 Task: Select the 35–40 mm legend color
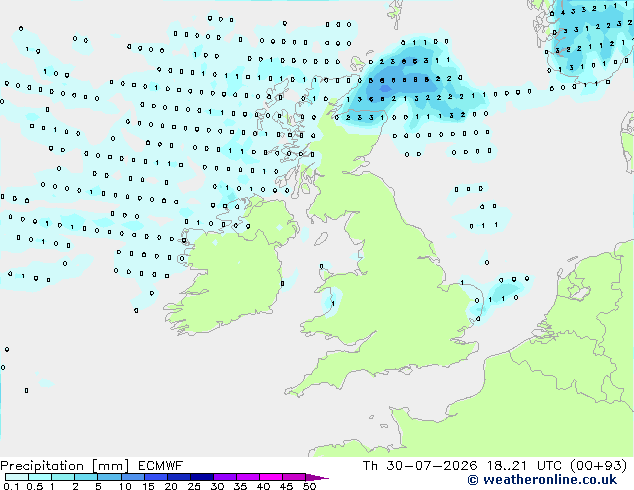pyautogui.click(x=248, y=477)
